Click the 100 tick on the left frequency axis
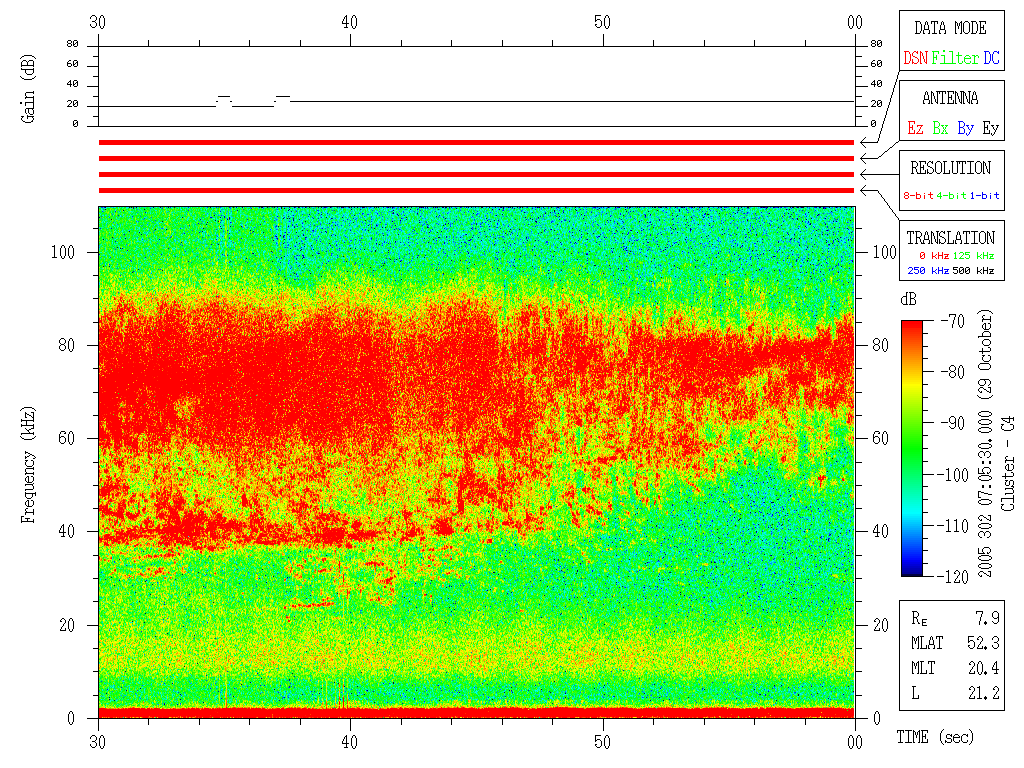Screen dimensions: 1024x768 pyautogui.click(x=63, y=252)
